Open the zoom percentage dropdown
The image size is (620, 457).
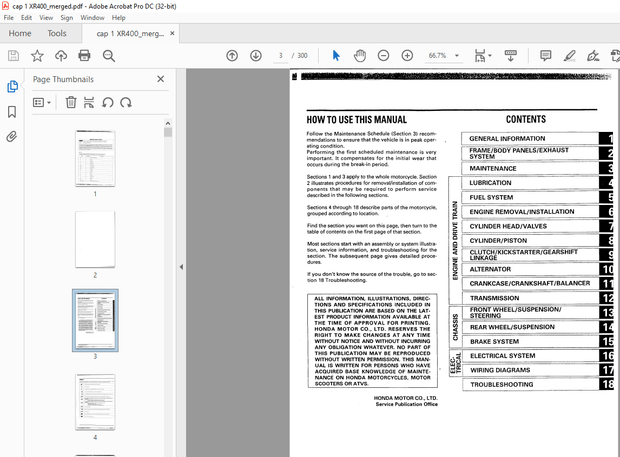(457, 56)
